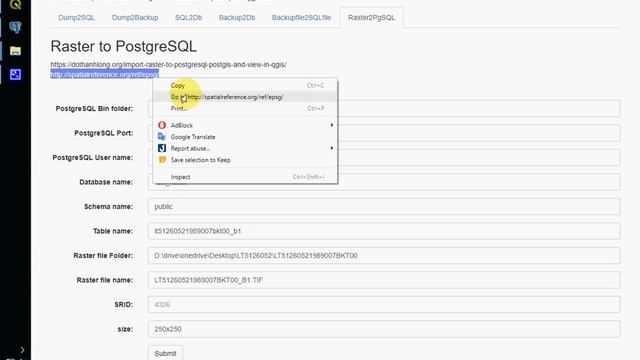This screenshot has height=360, width=640.
Task: Open the QGIS icon in the left sidebar
Action: click(x=15, y=4)
